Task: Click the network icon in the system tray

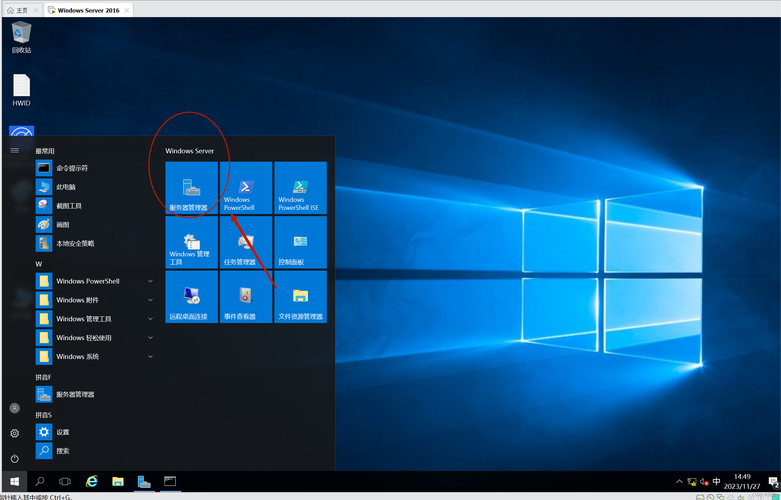Action: pos(692,482)
